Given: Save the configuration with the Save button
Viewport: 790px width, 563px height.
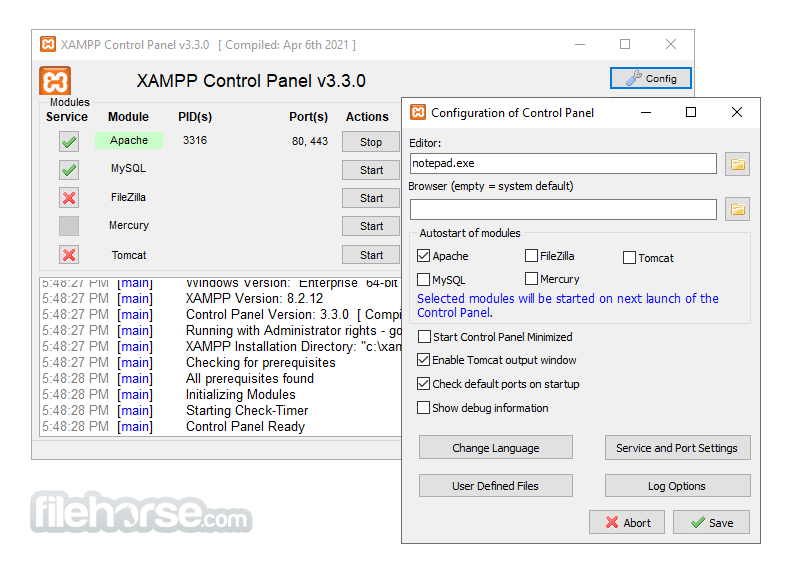Looking at the screenshot, I should pos(711,522).
